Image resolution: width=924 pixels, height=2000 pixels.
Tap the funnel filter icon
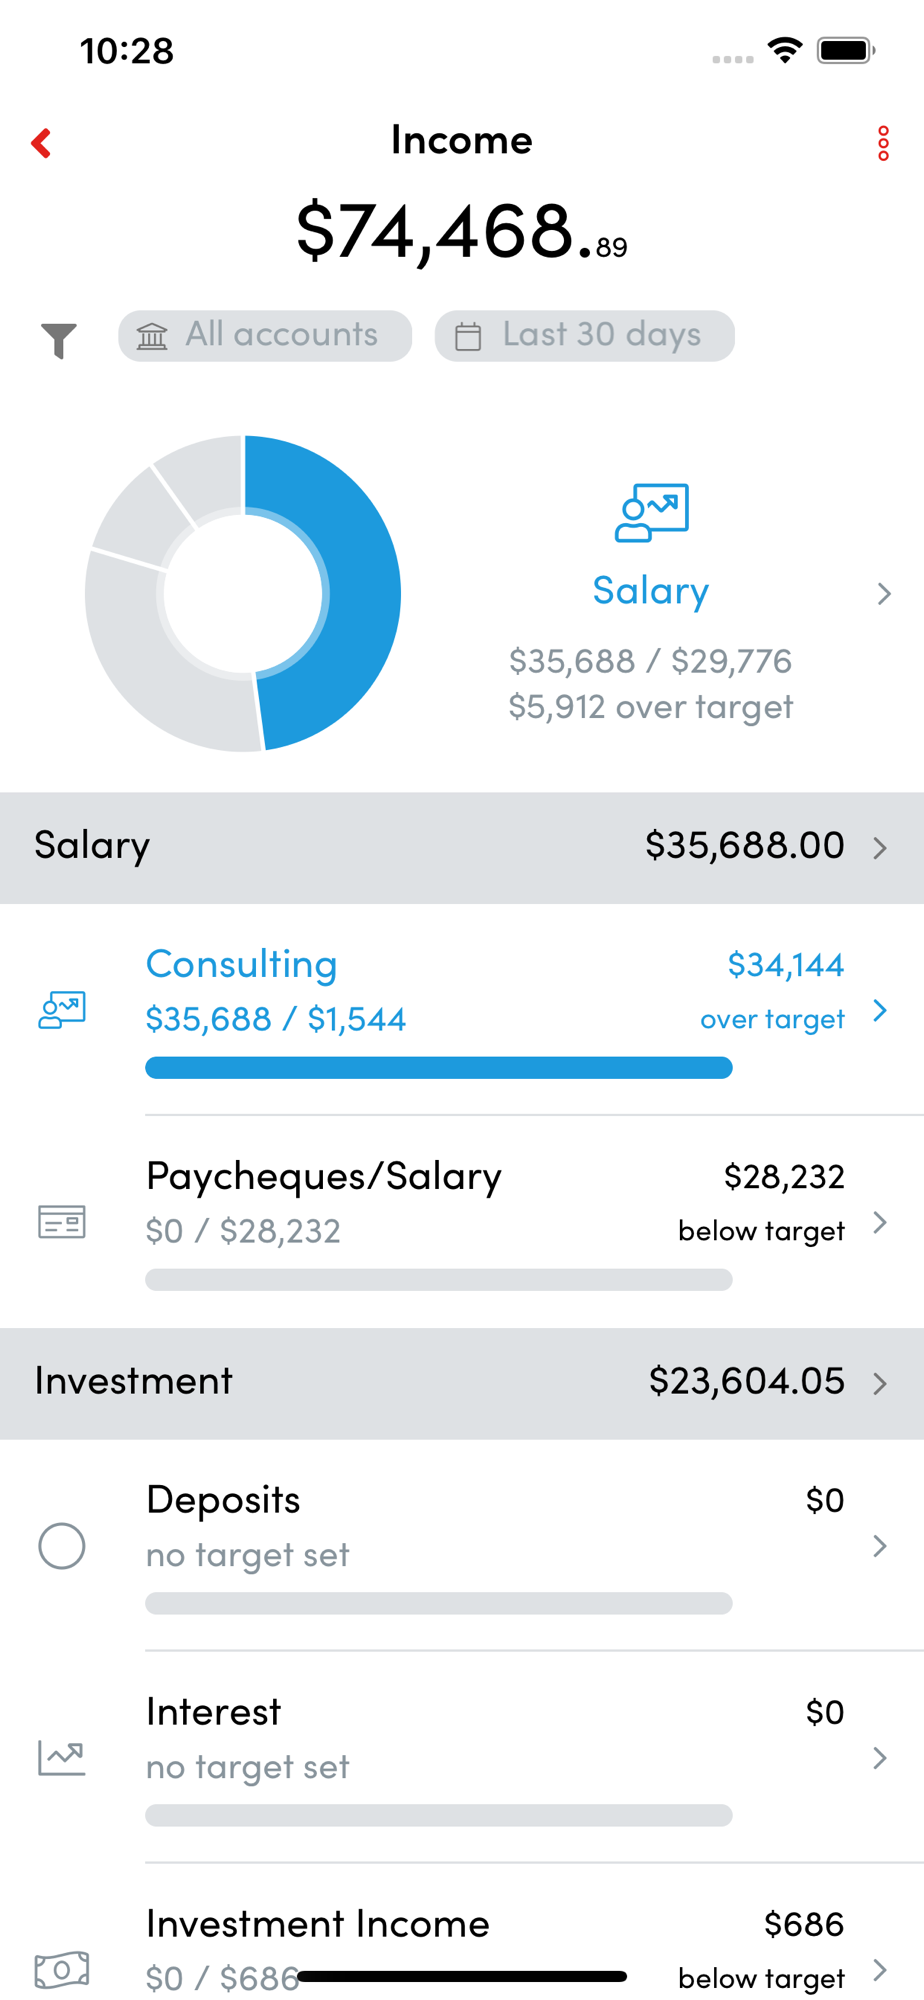pos(59,340)
